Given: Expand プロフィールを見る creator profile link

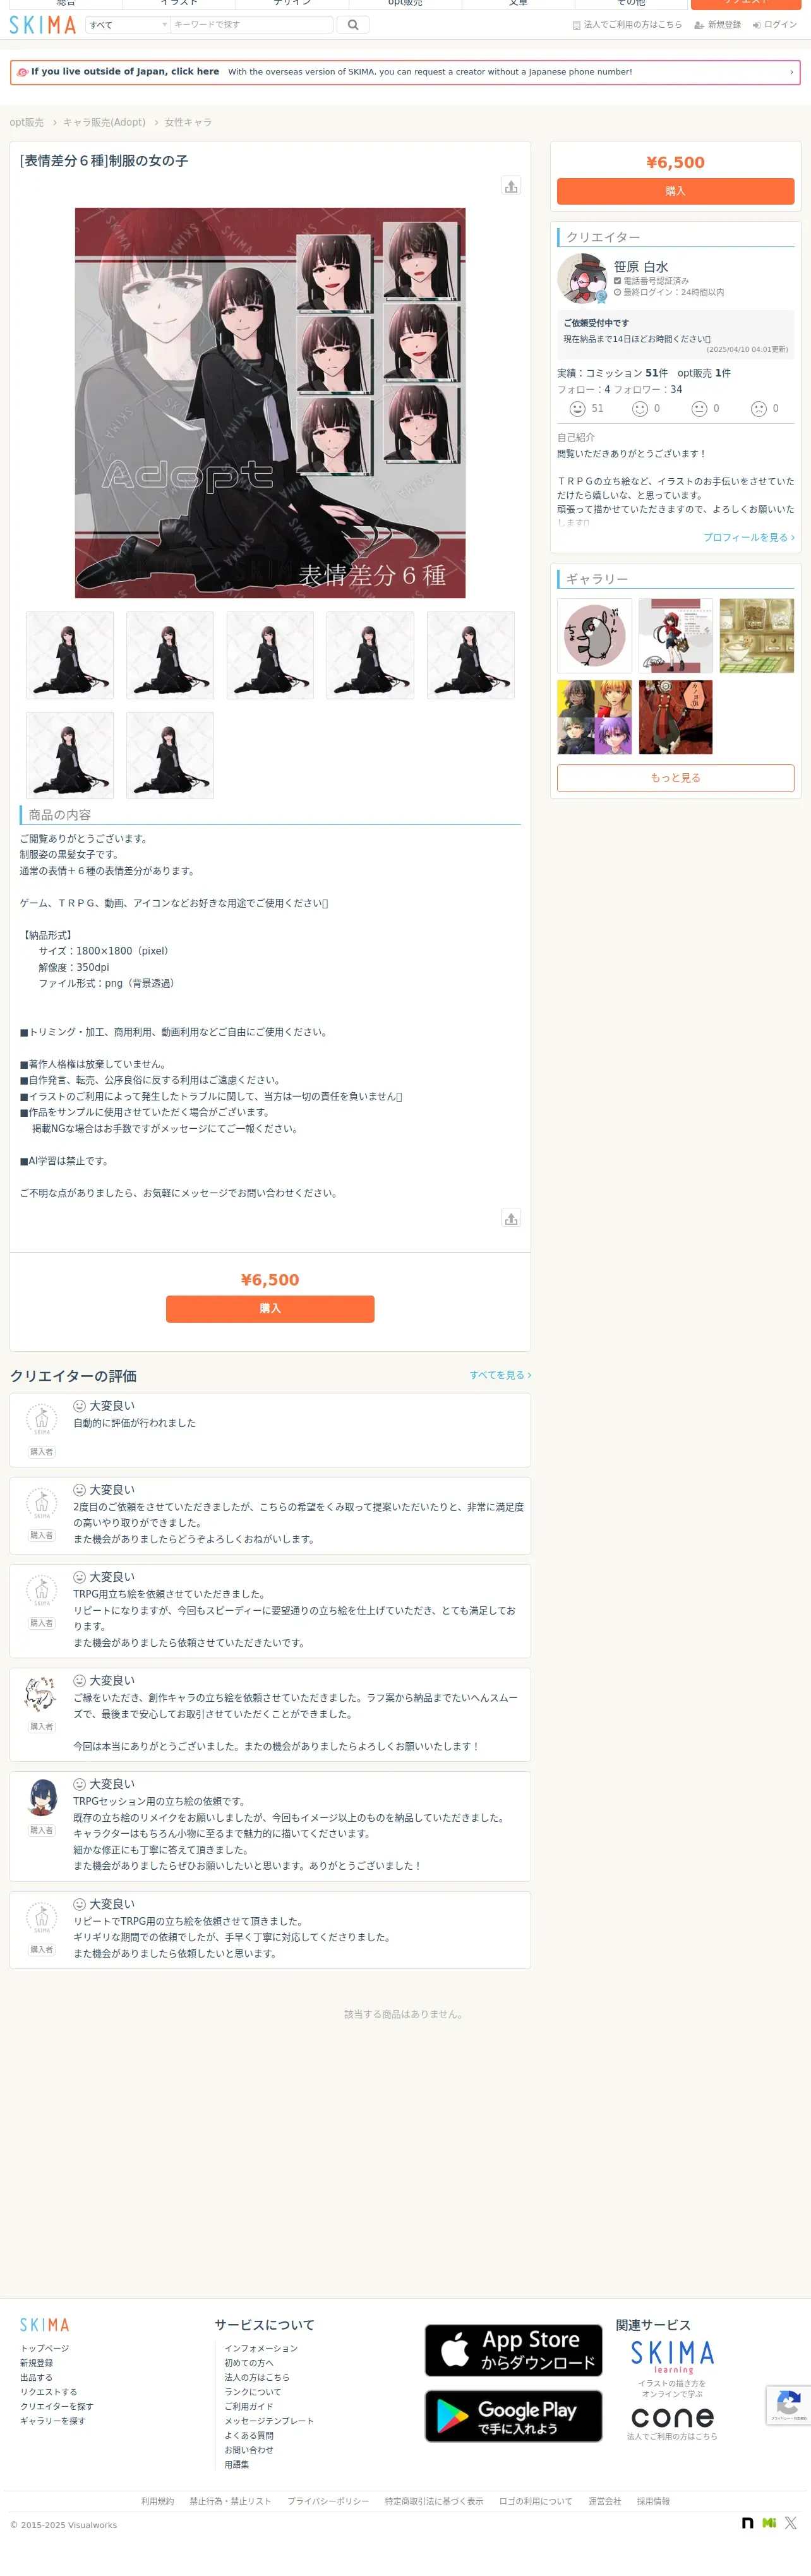Looking at the screenshot, I should click(748, 538).
